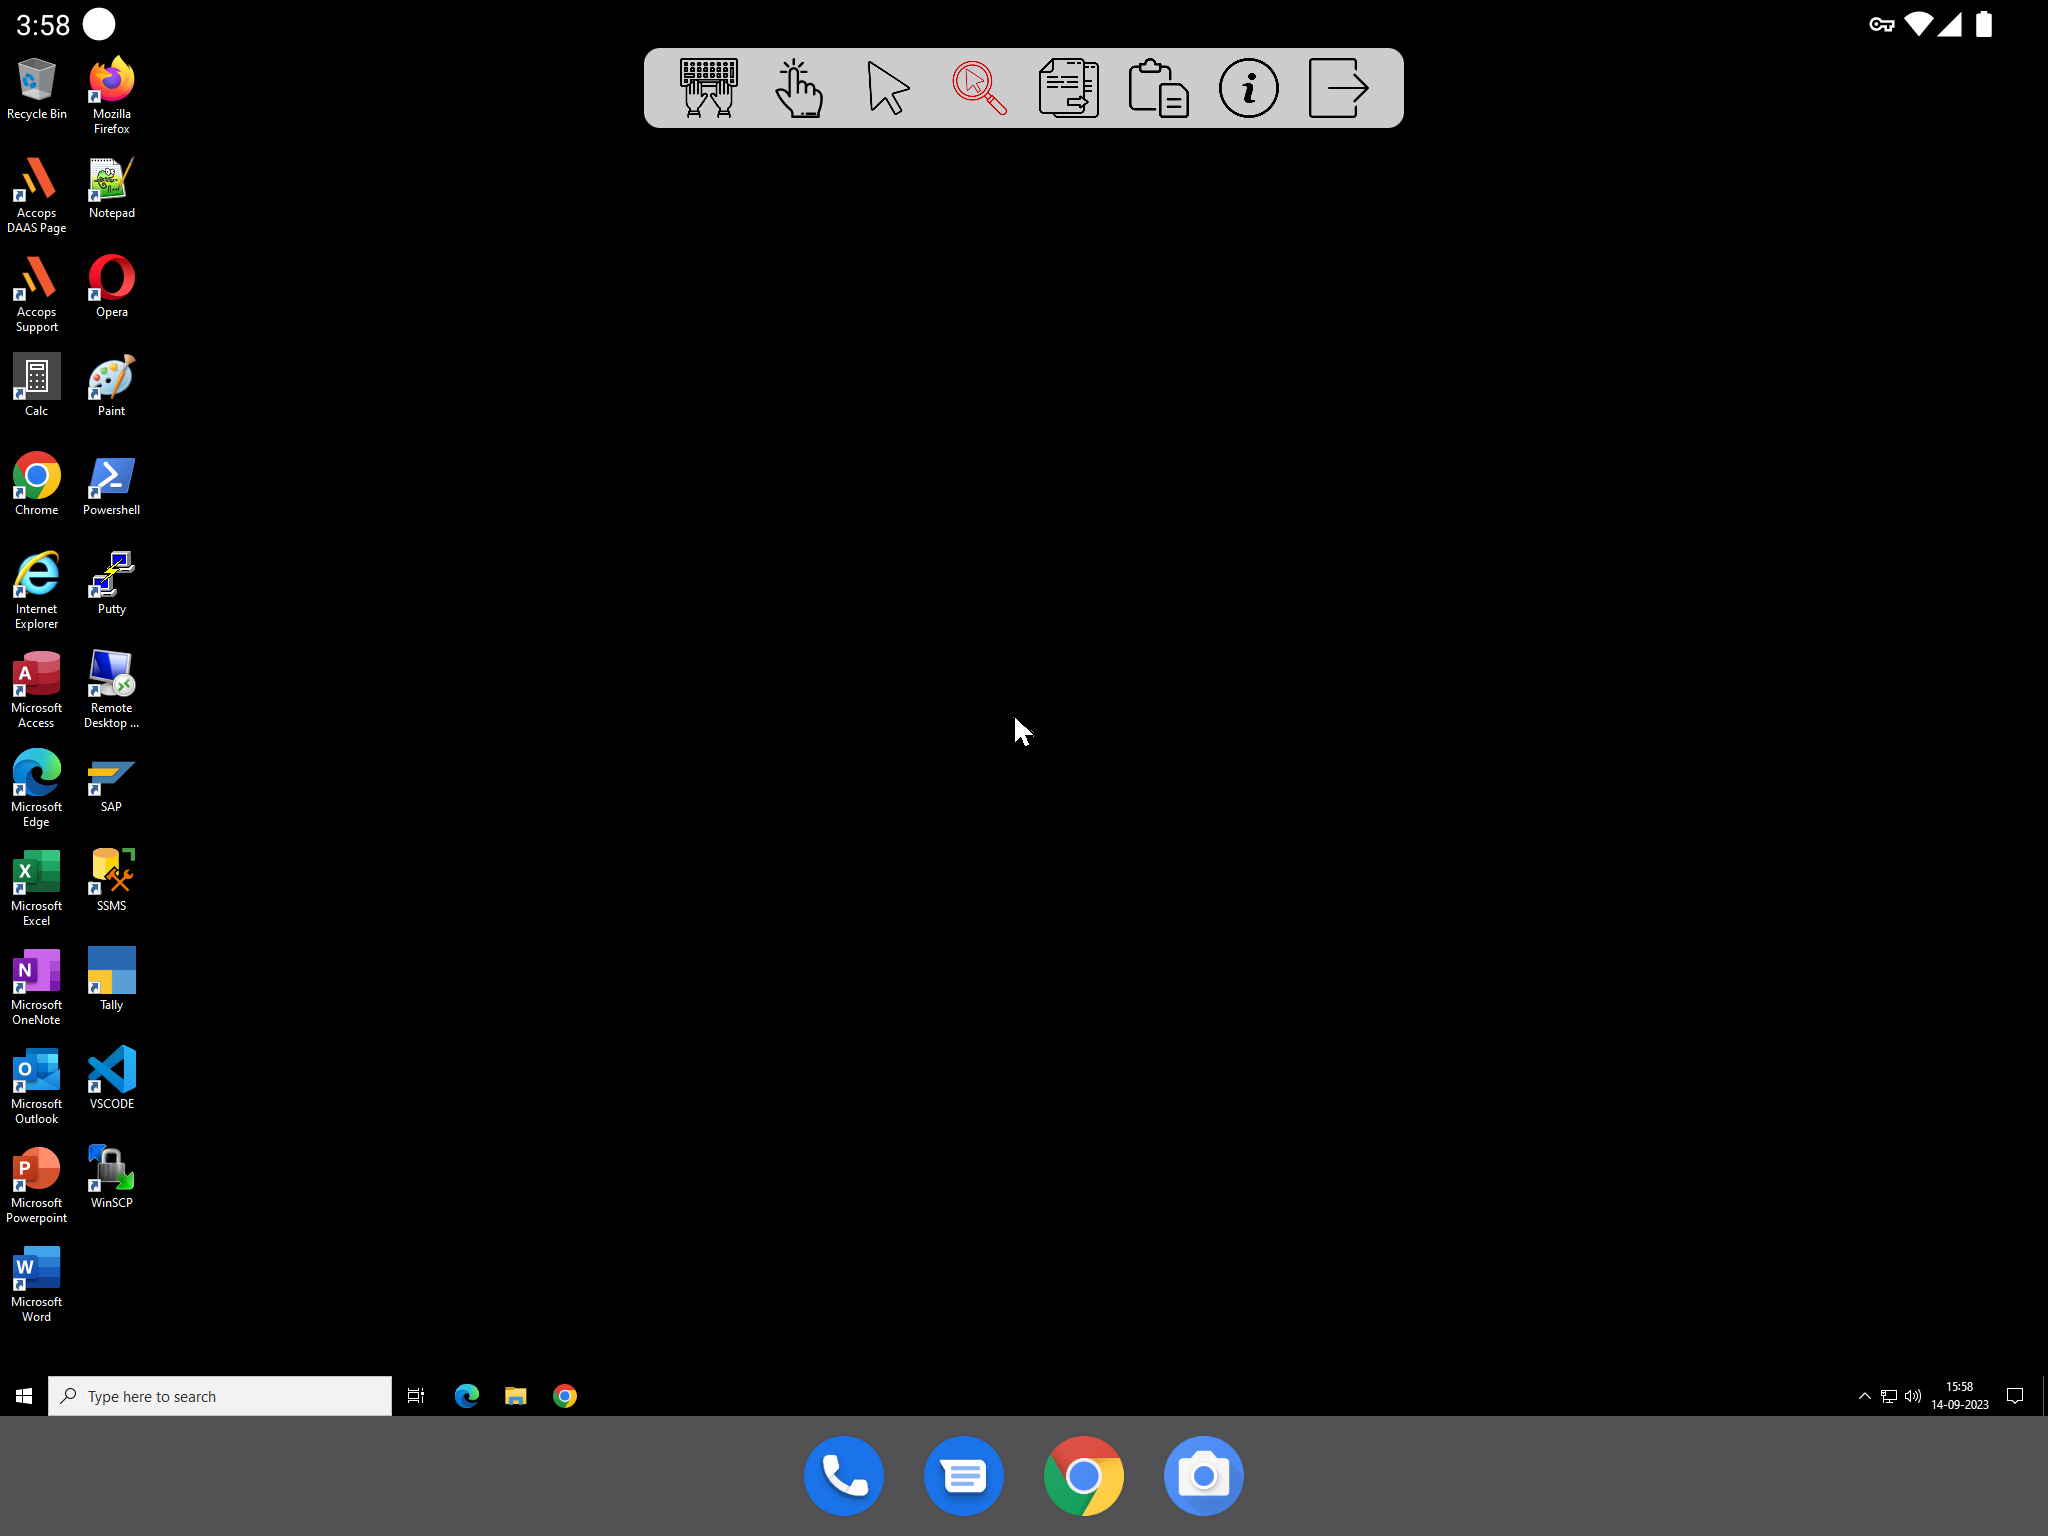The image size is (2048, 1536).
Task: Open the keyboard tool in the remote toolbar
Action: point(709,88)
